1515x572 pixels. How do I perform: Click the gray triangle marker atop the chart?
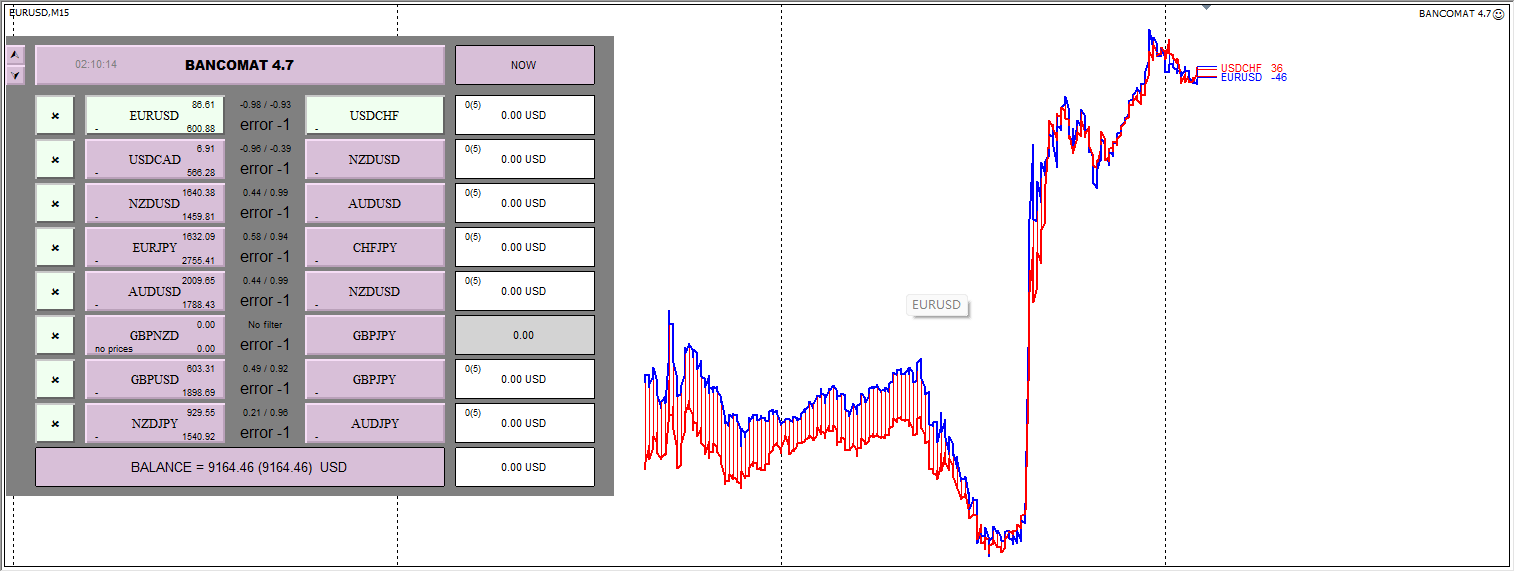(1207, 7)
